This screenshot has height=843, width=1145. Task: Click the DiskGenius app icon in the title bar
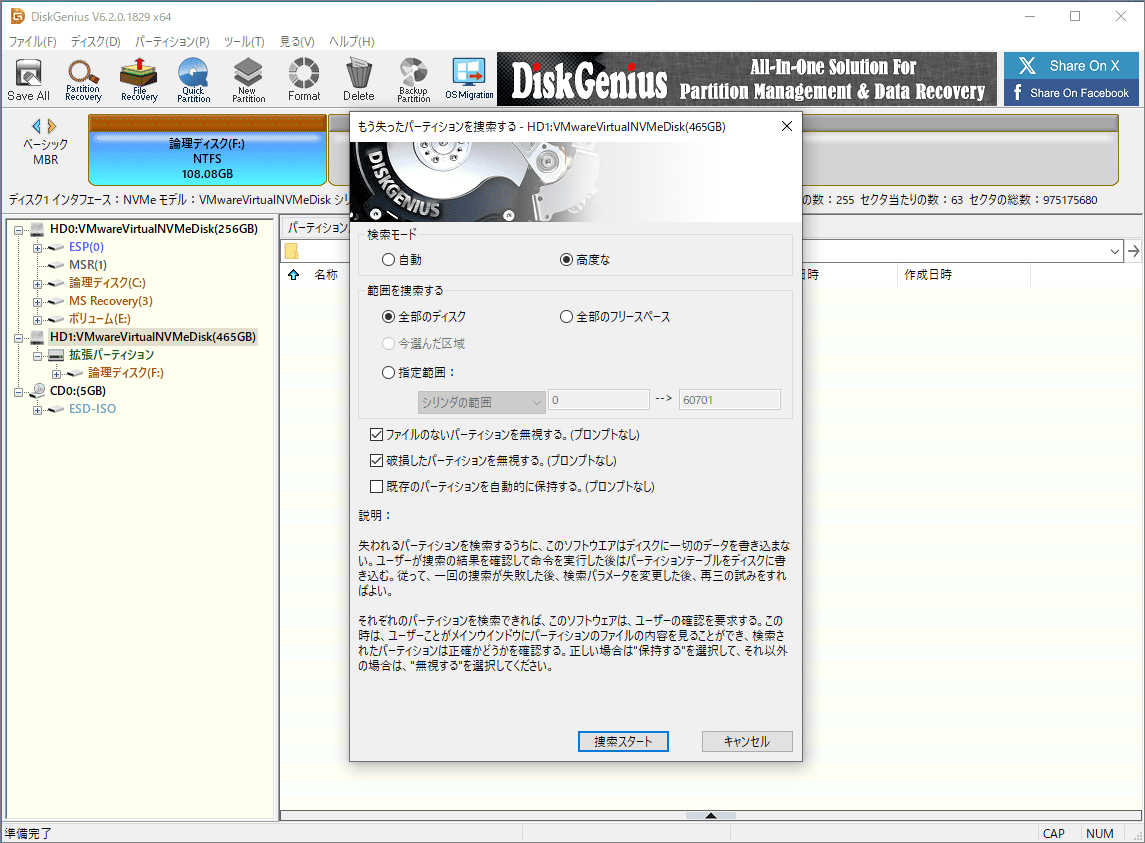[17, 16]
